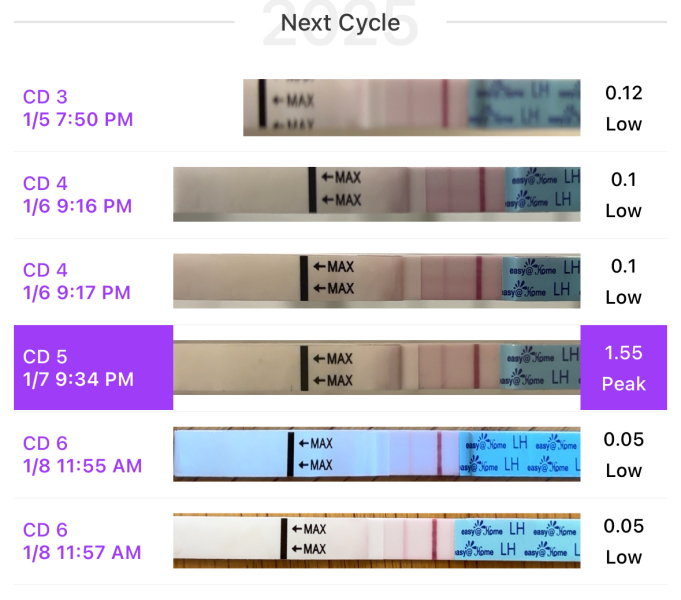Open the 1/6 9:16 PM strip photo
The height and width of the screenshot is (600, 681).
376,194
